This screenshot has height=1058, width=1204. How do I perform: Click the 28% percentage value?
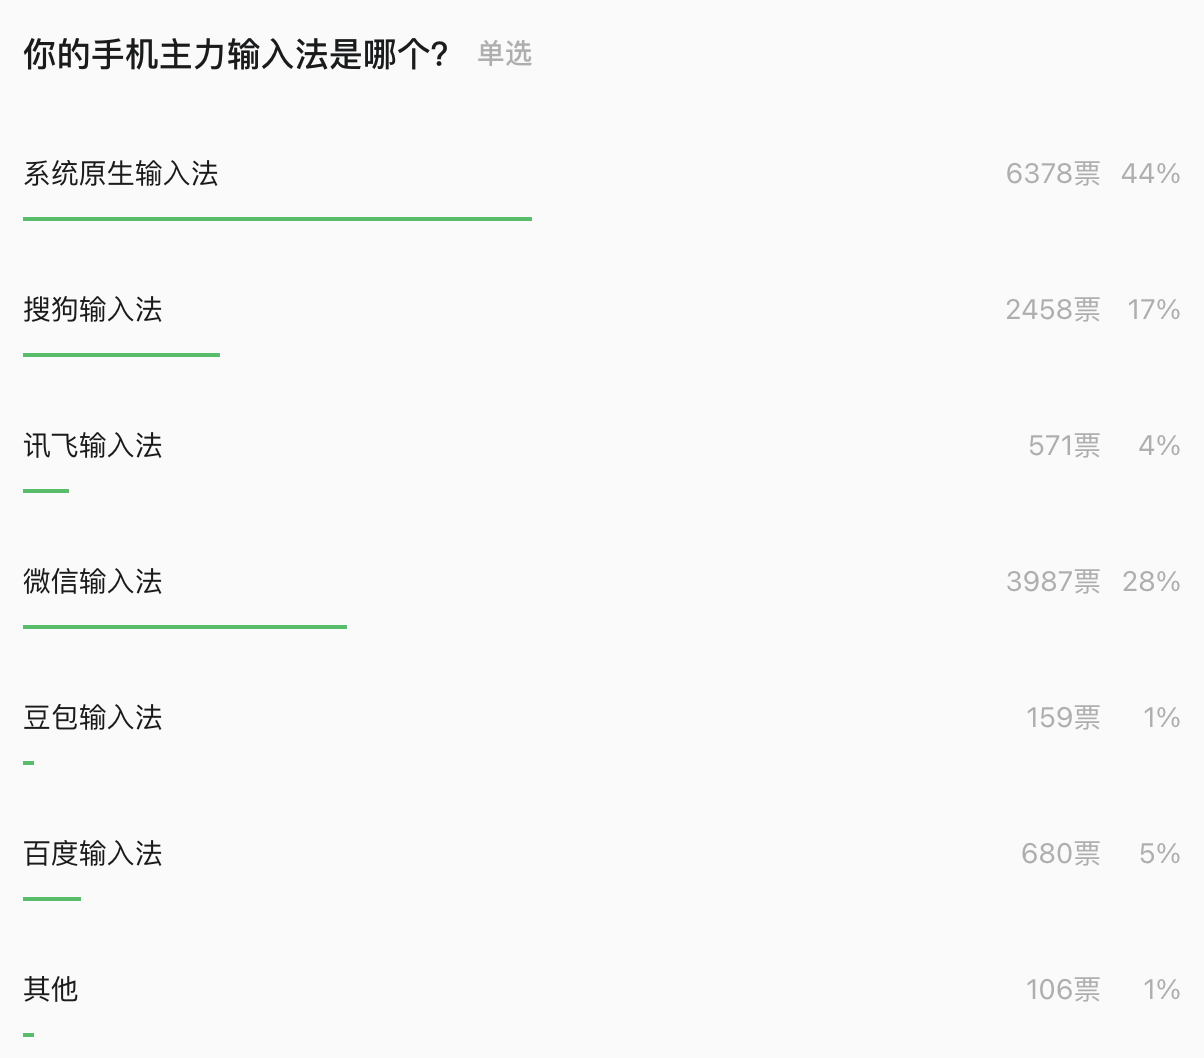[1151, 582]
